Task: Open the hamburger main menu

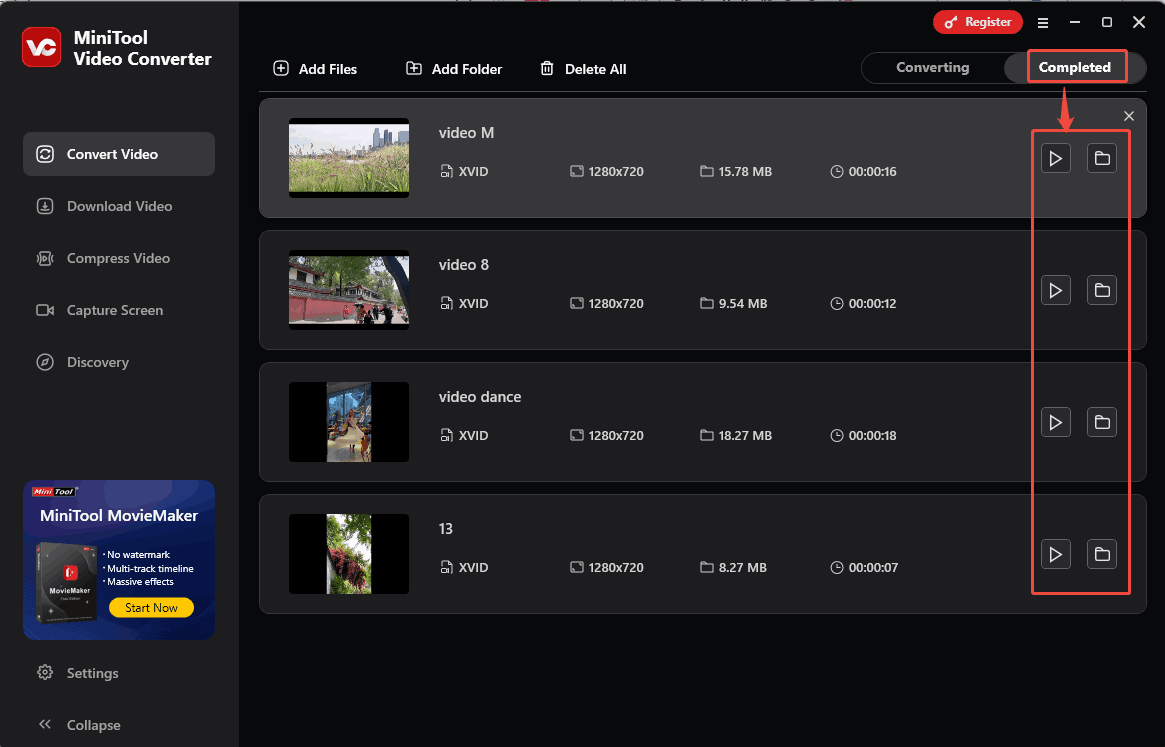Action: pyautogui.click(x=1043, y=22)
